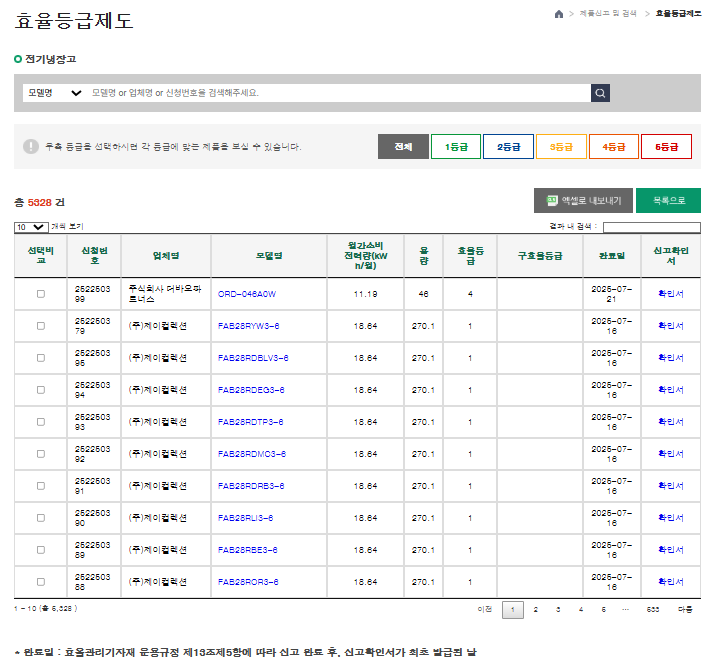Open 확인서 for FAB28ROR3-6 row
Viewport: 714px width, 669px height.
(671, 582)
